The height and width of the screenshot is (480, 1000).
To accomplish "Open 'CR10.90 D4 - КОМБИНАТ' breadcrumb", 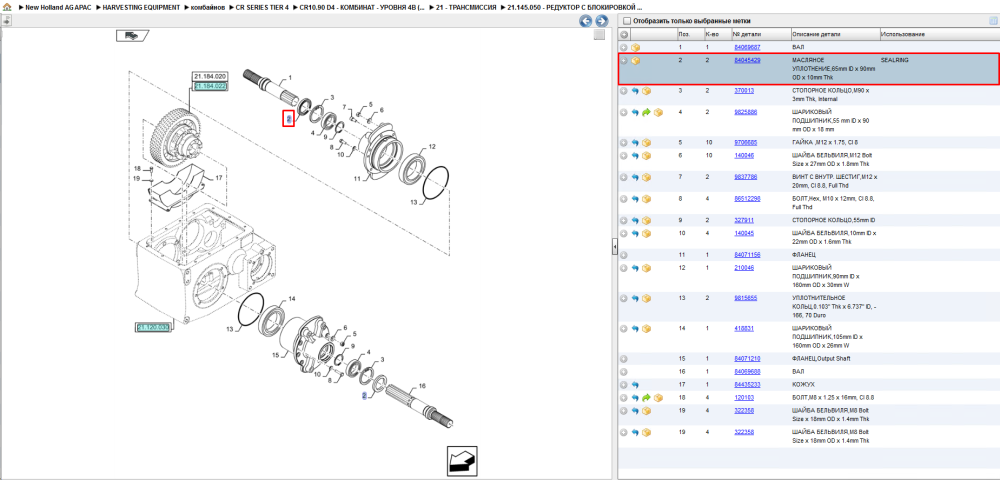I will (x=362, y=7).
